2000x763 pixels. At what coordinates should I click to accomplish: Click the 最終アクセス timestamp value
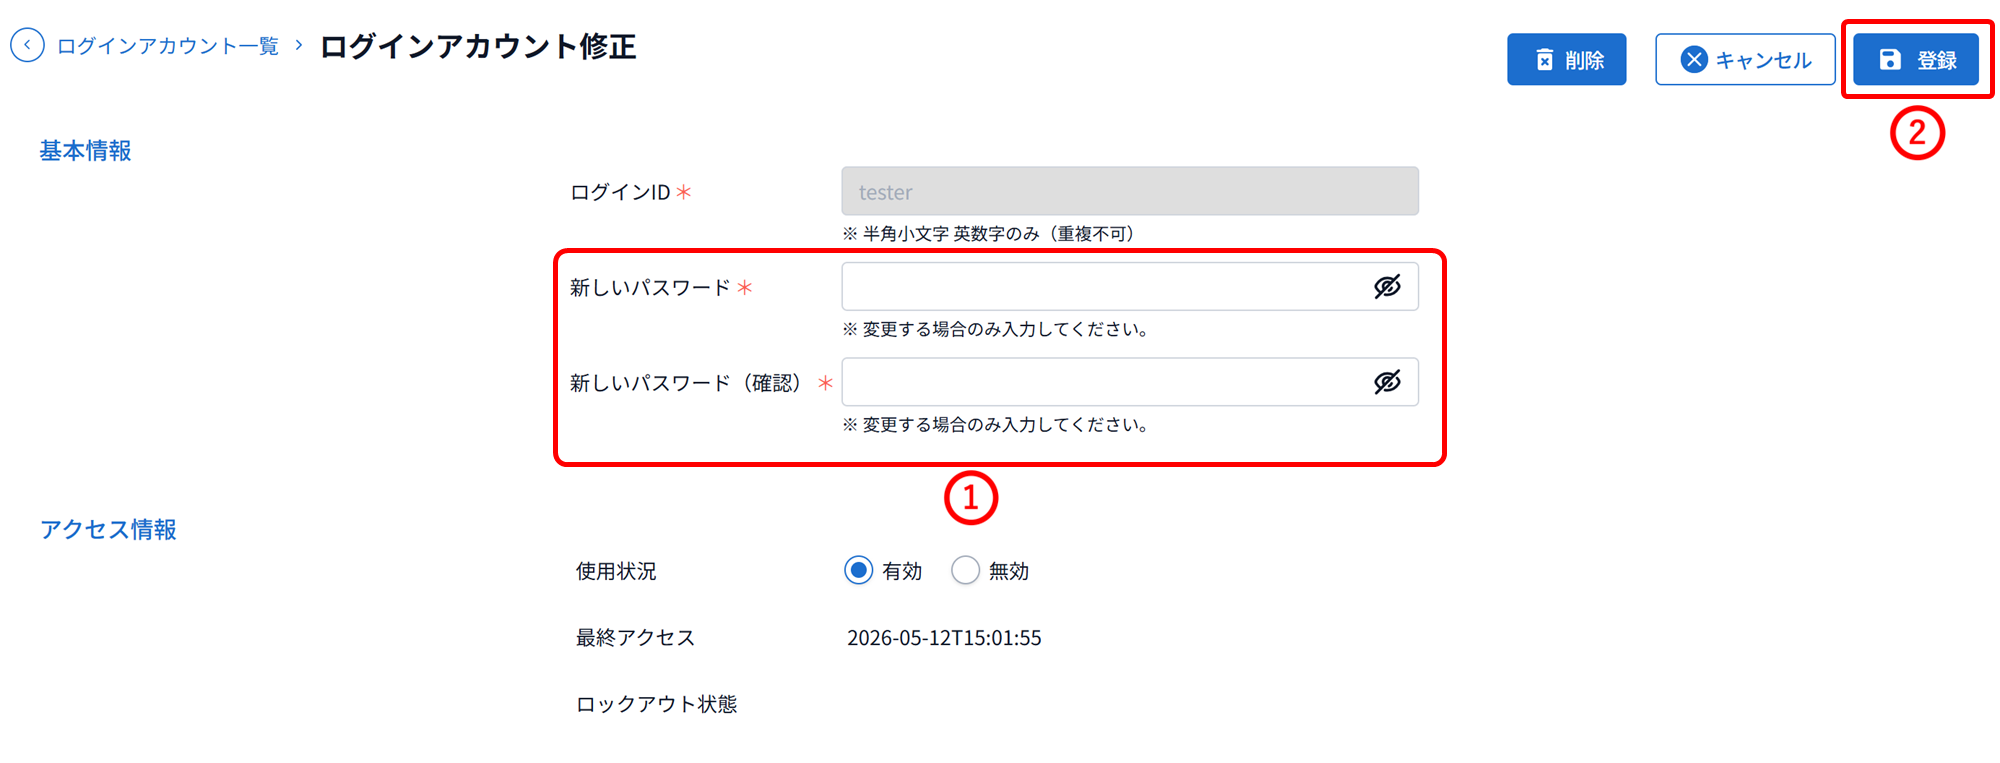pyautogui.click(x=944, y=638)
